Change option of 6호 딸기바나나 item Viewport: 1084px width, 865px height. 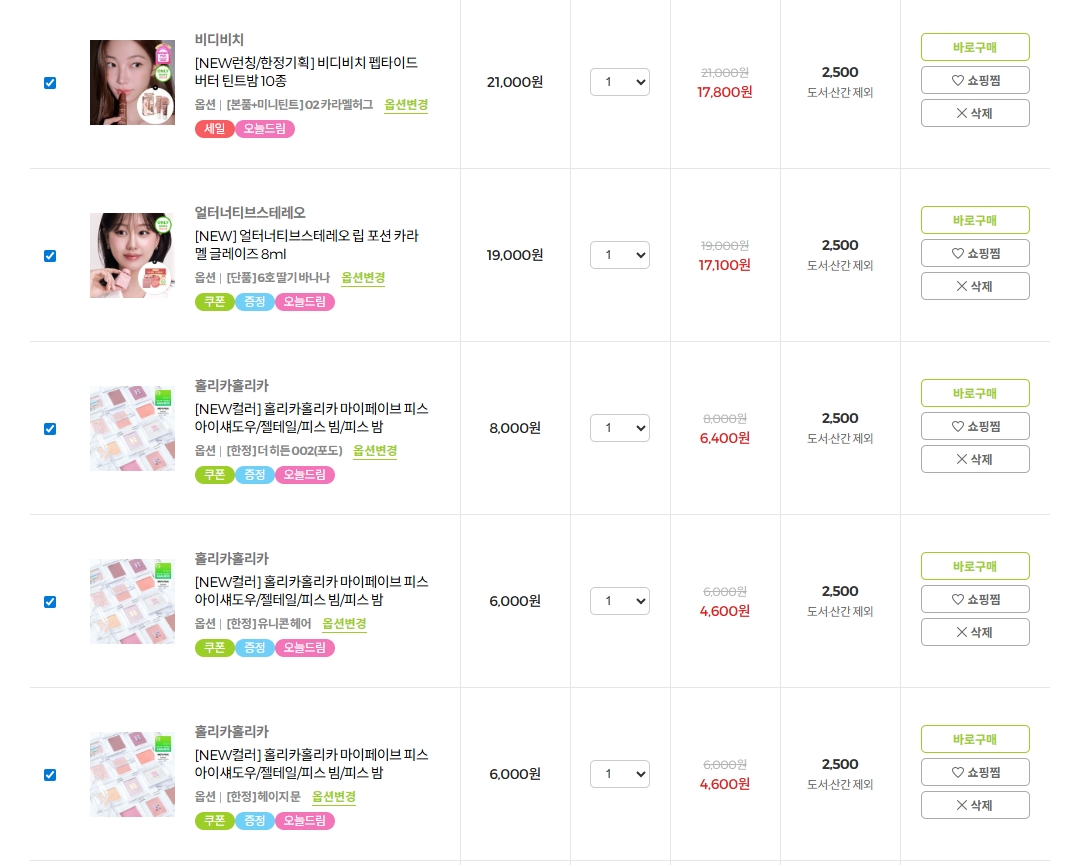click(x=363, y=278)
